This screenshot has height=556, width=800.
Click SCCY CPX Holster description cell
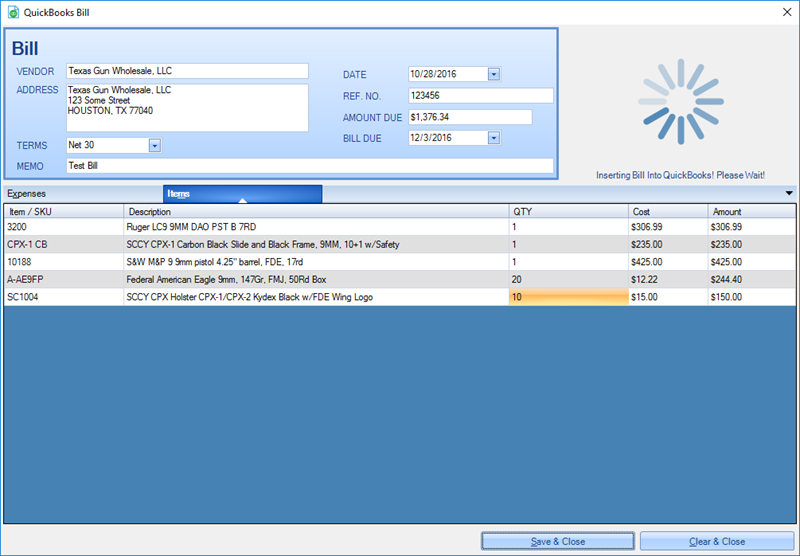tap(316, 297)
